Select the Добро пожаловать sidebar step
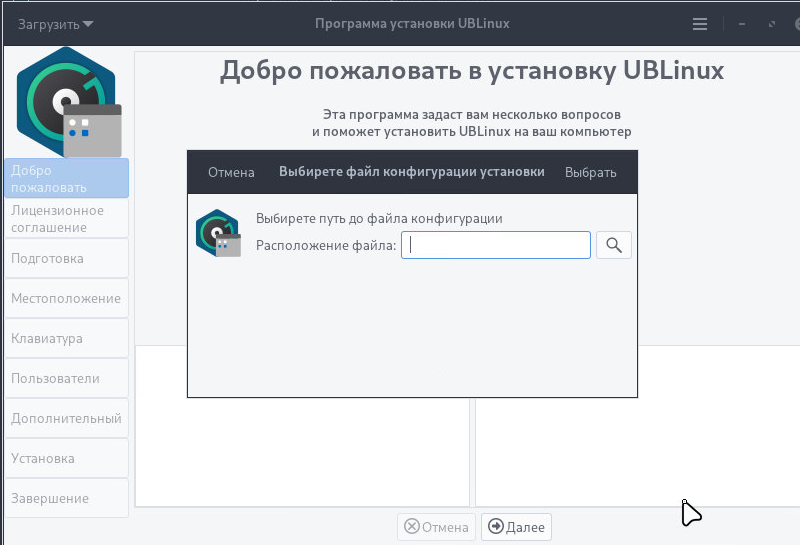 [66, 178]
